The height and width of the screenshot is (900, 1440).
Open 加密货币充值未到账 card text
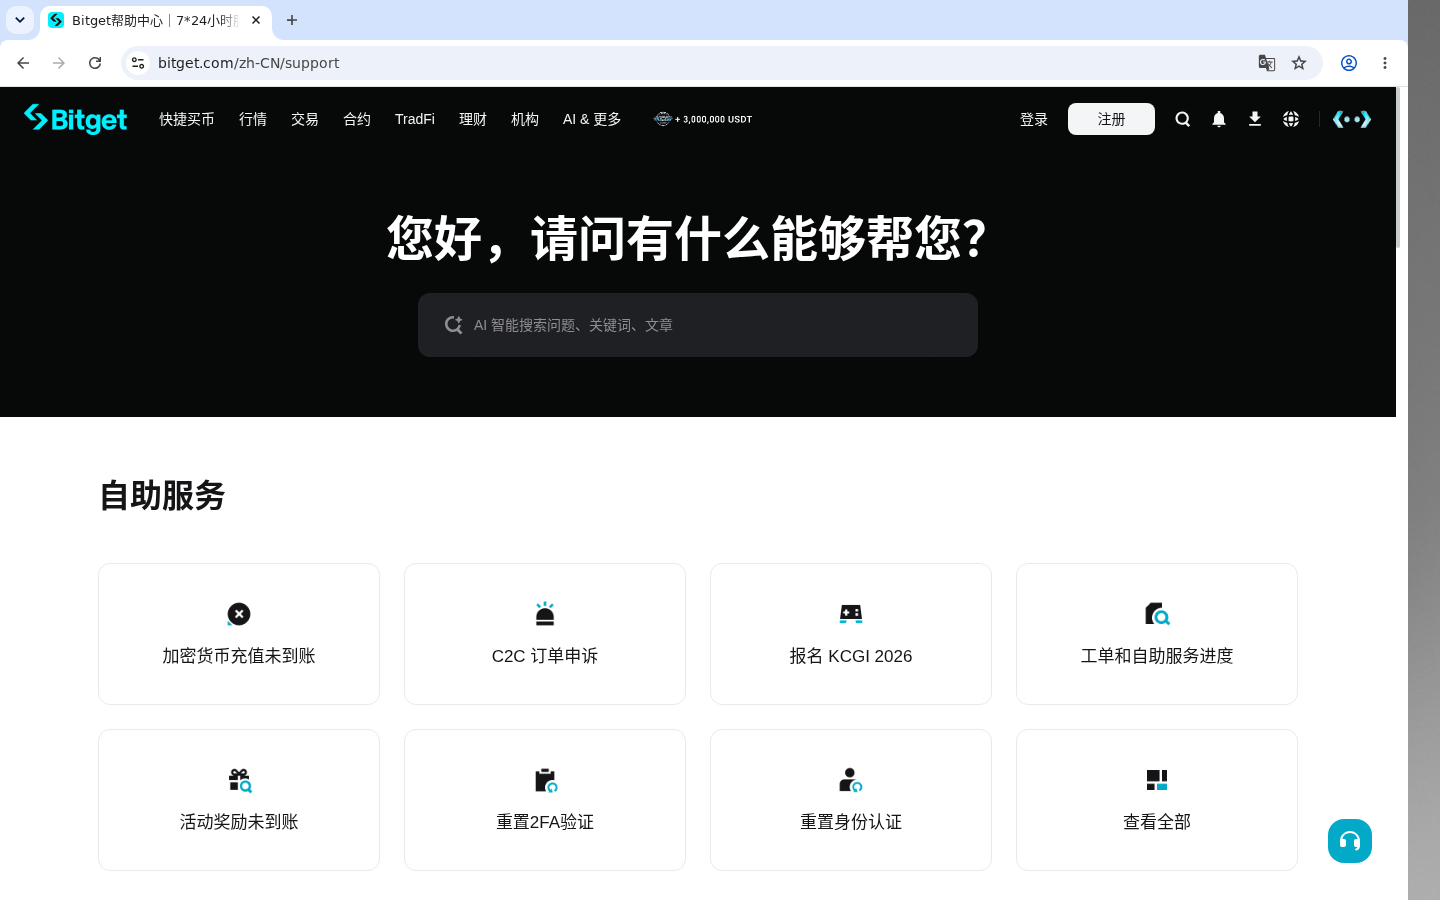click(239, 656)
